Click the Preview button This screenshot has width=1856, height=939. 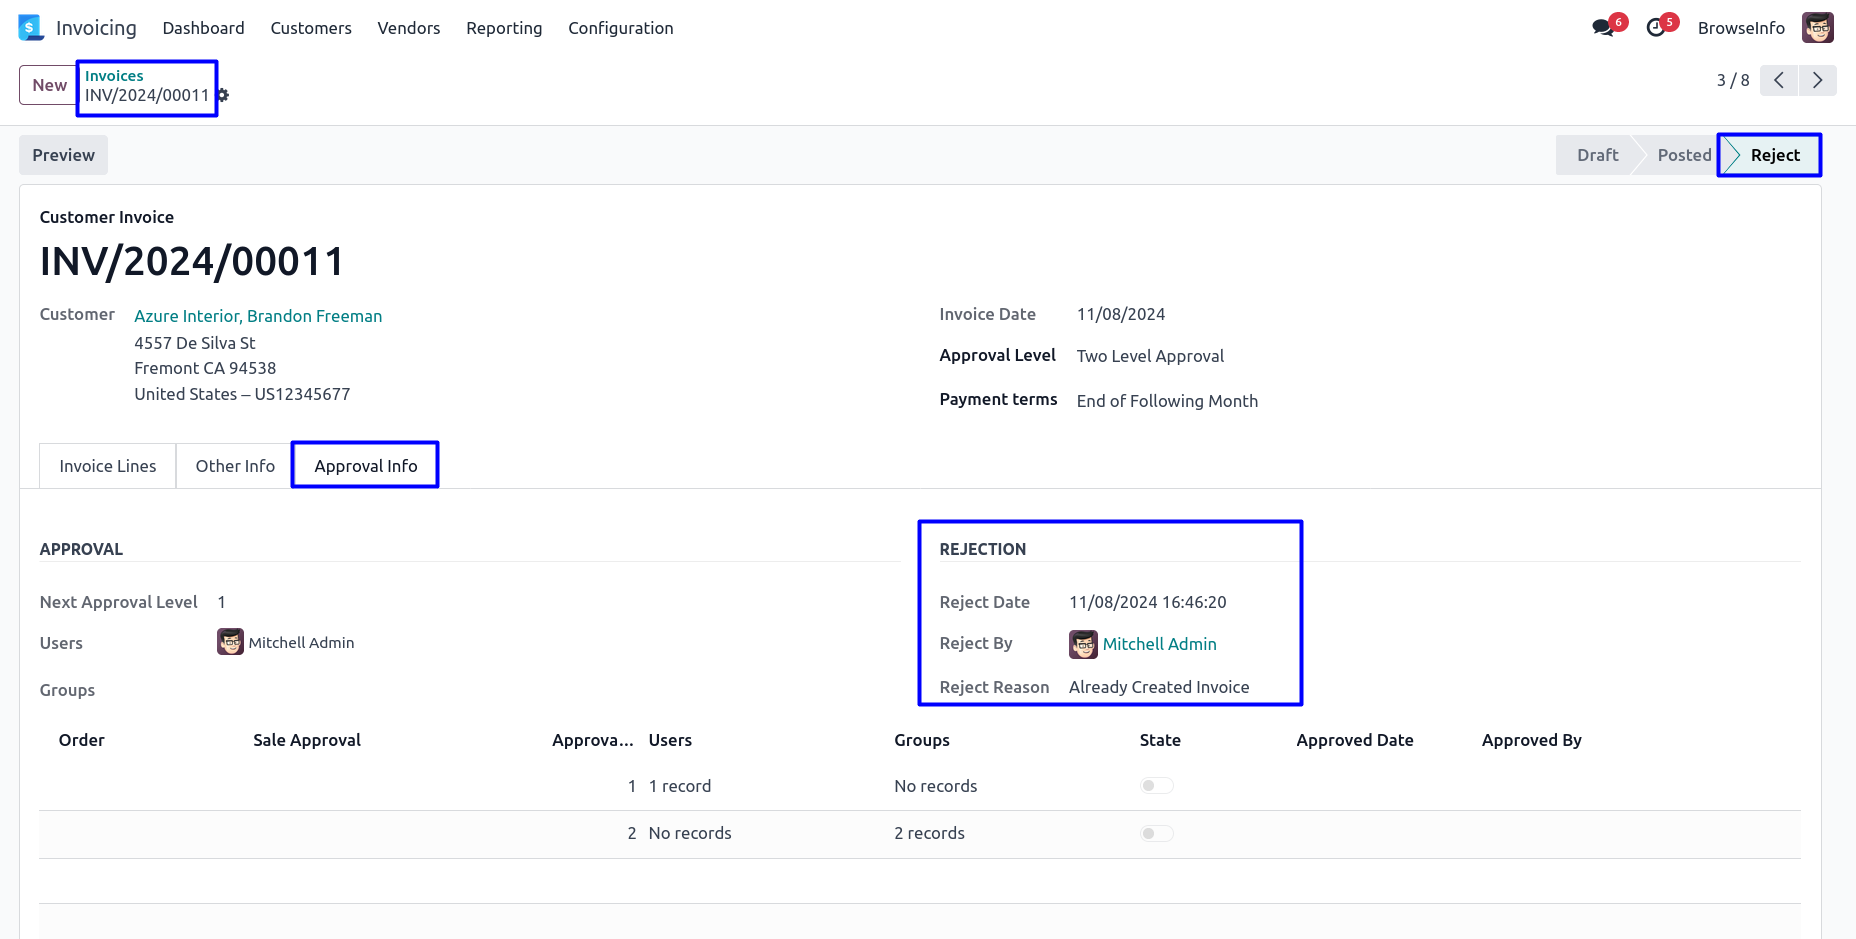[63, 155]
